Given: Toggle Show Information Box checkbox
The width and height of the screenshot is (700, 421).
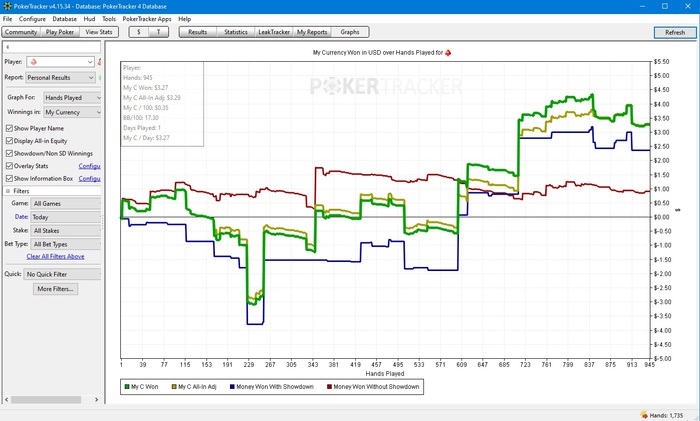Looking at the screenshot, I should [x=9, y=178].
